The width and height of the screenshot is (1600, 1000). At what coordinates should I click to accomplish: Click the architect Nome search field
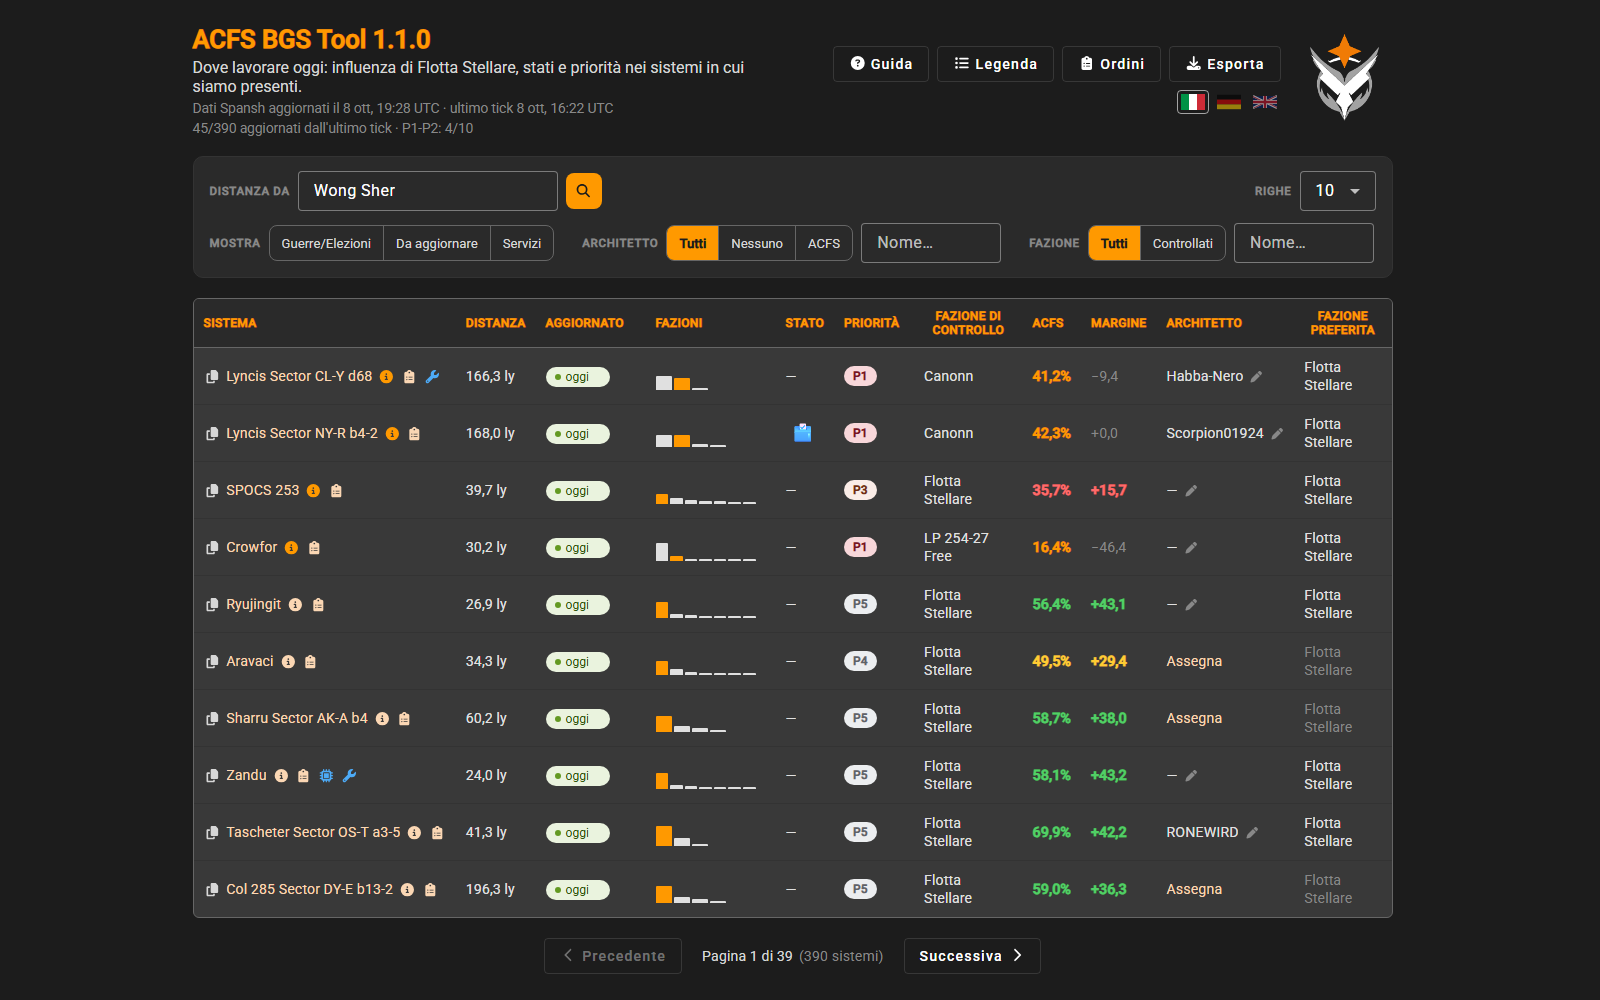931,243
